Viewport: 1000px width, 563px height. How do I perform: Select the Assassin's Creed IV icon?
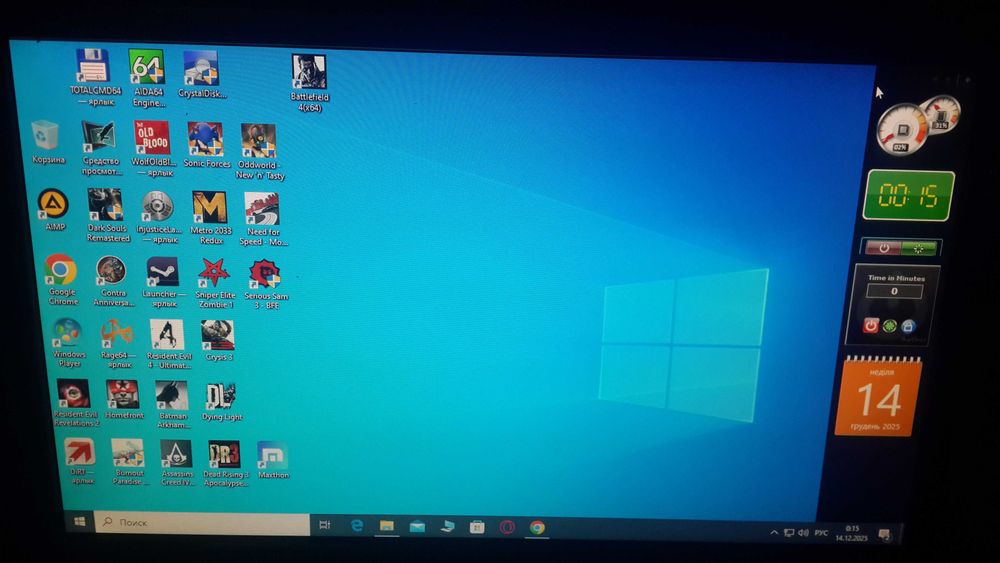pyautogui.click(x=176, y=455)
